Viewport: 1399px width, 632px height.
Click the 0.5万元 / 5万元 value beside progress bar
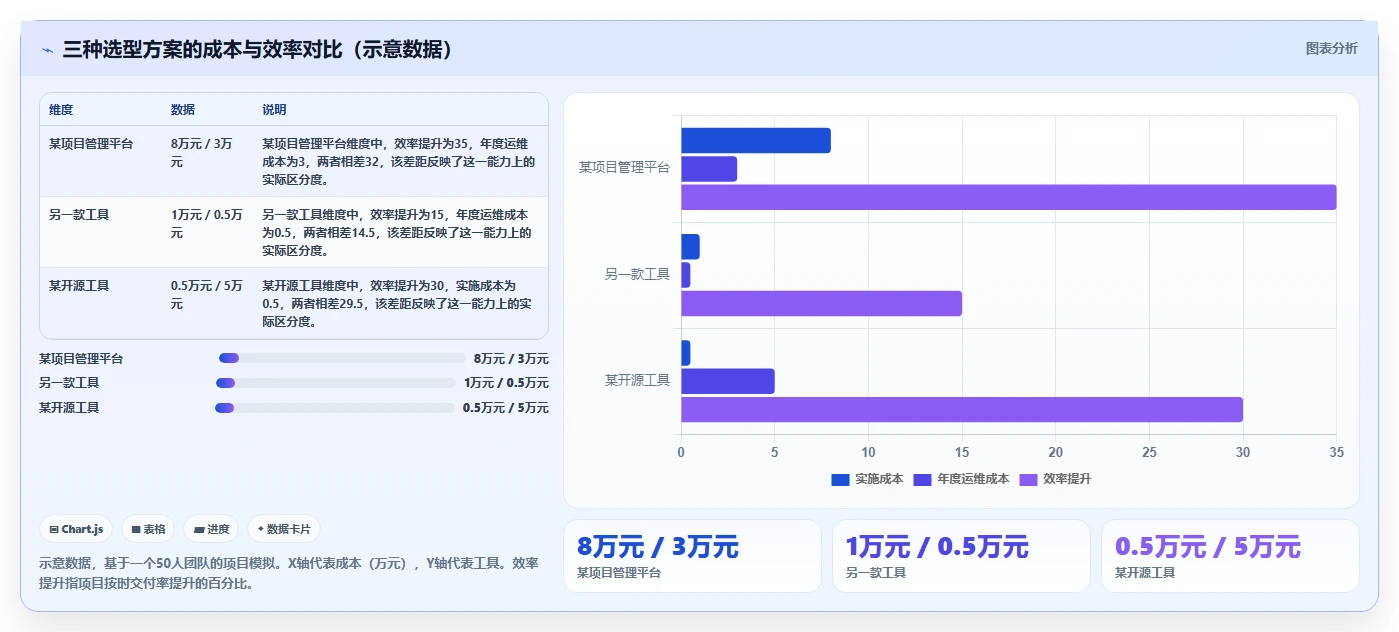pos(506,407)
